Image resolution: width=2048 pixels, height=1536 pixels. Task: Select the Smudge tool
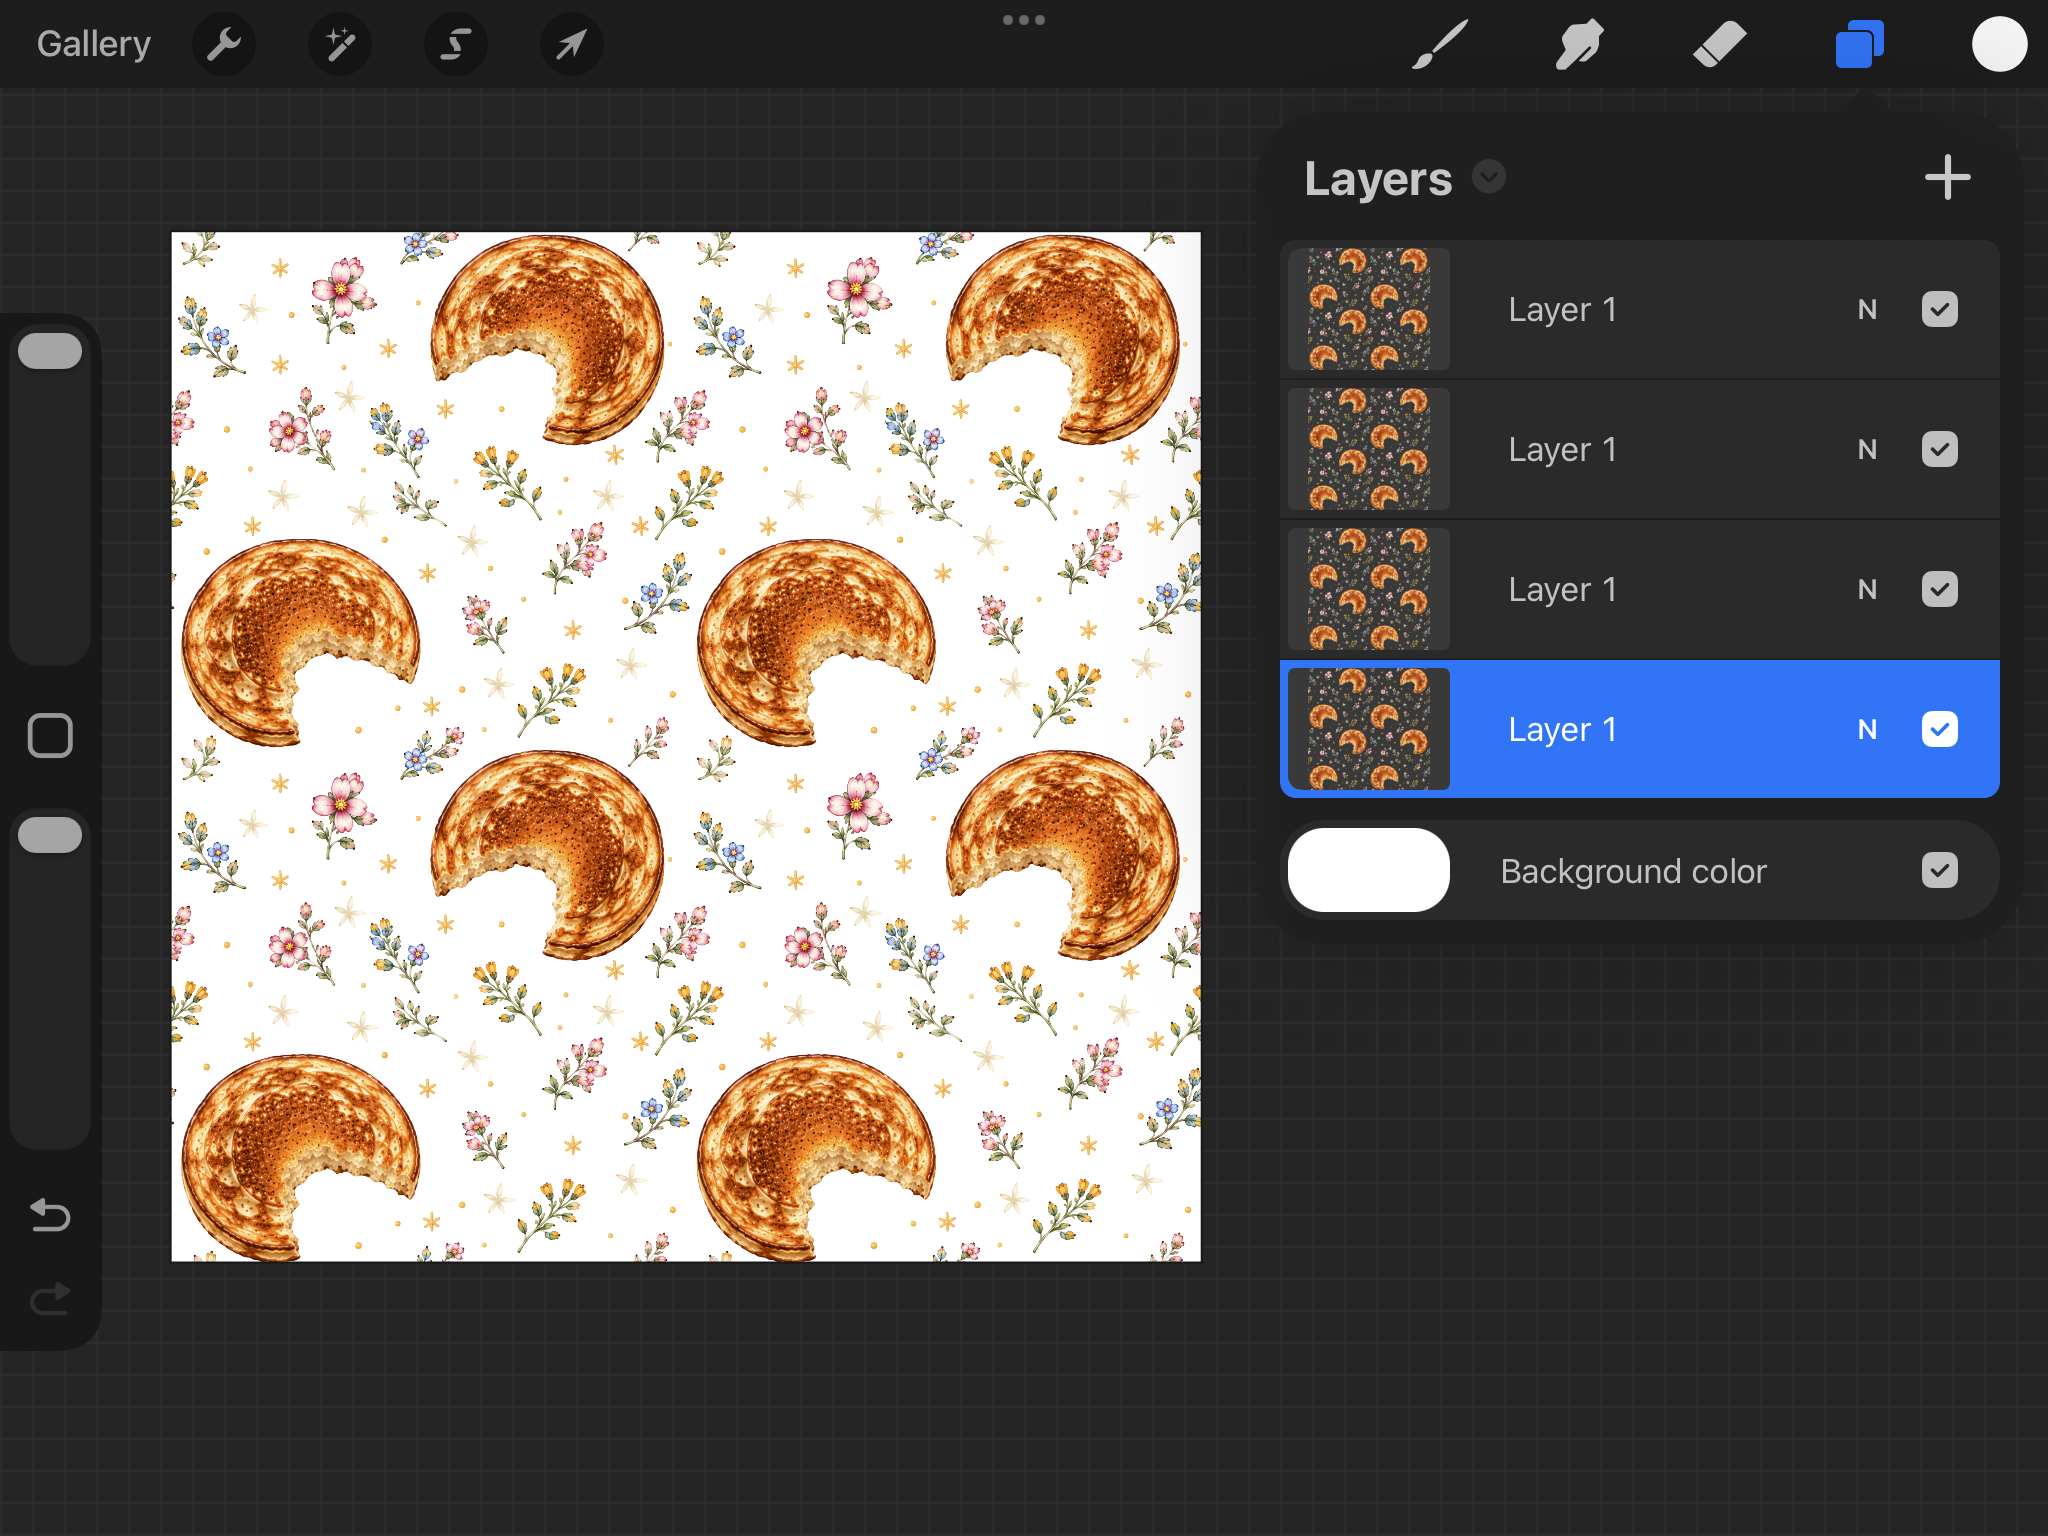[1580, 44]
